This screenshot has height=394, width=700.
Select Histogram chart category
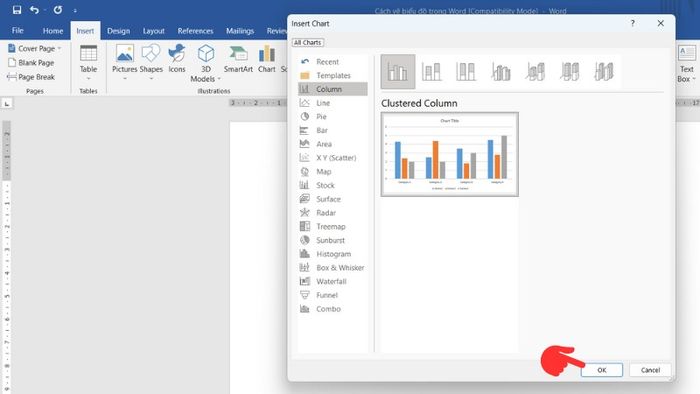tap(333, 254)
